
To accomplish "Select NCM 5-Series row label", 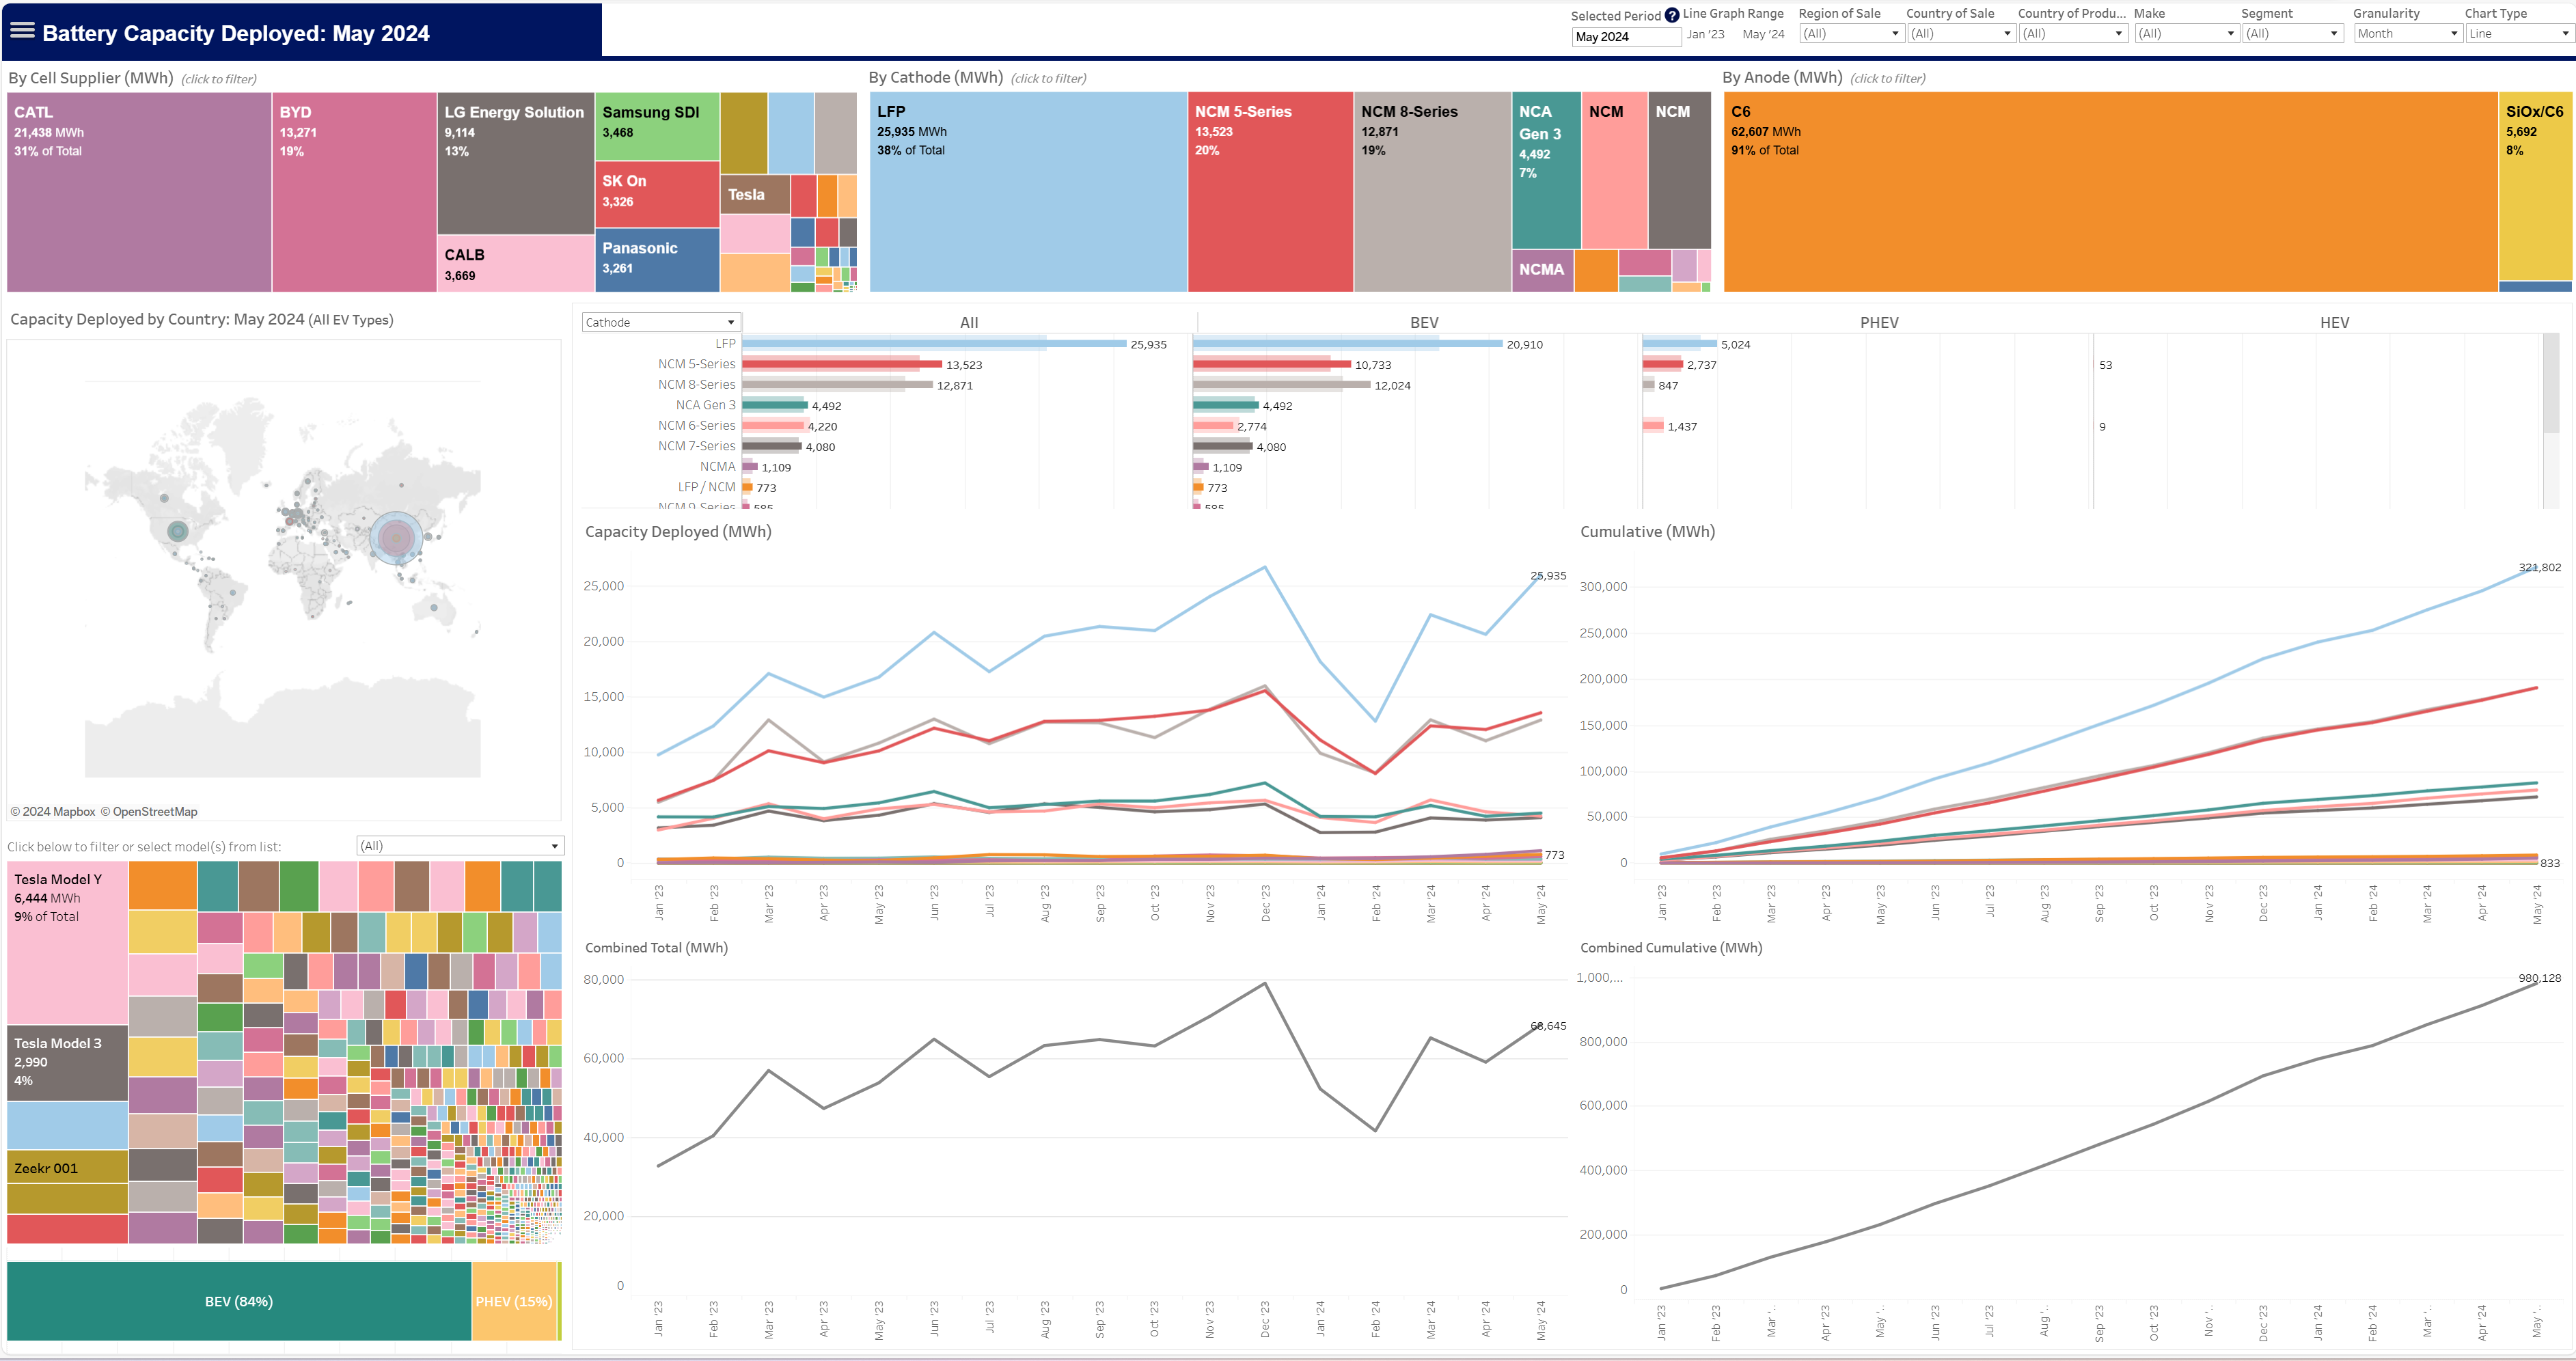I will 696,364.
